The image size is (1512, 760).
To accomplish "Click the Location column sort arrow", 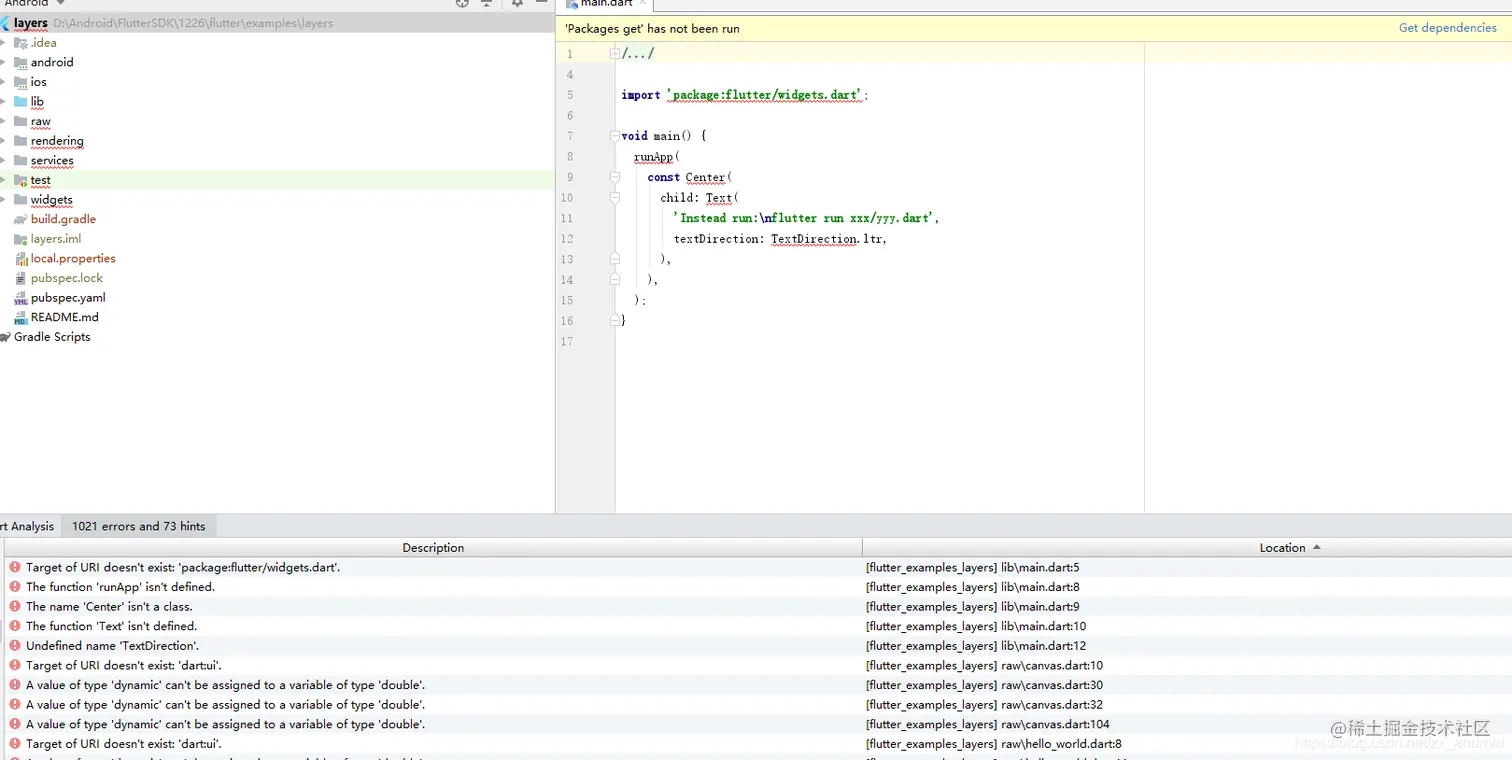I will tap(1316, 548).
